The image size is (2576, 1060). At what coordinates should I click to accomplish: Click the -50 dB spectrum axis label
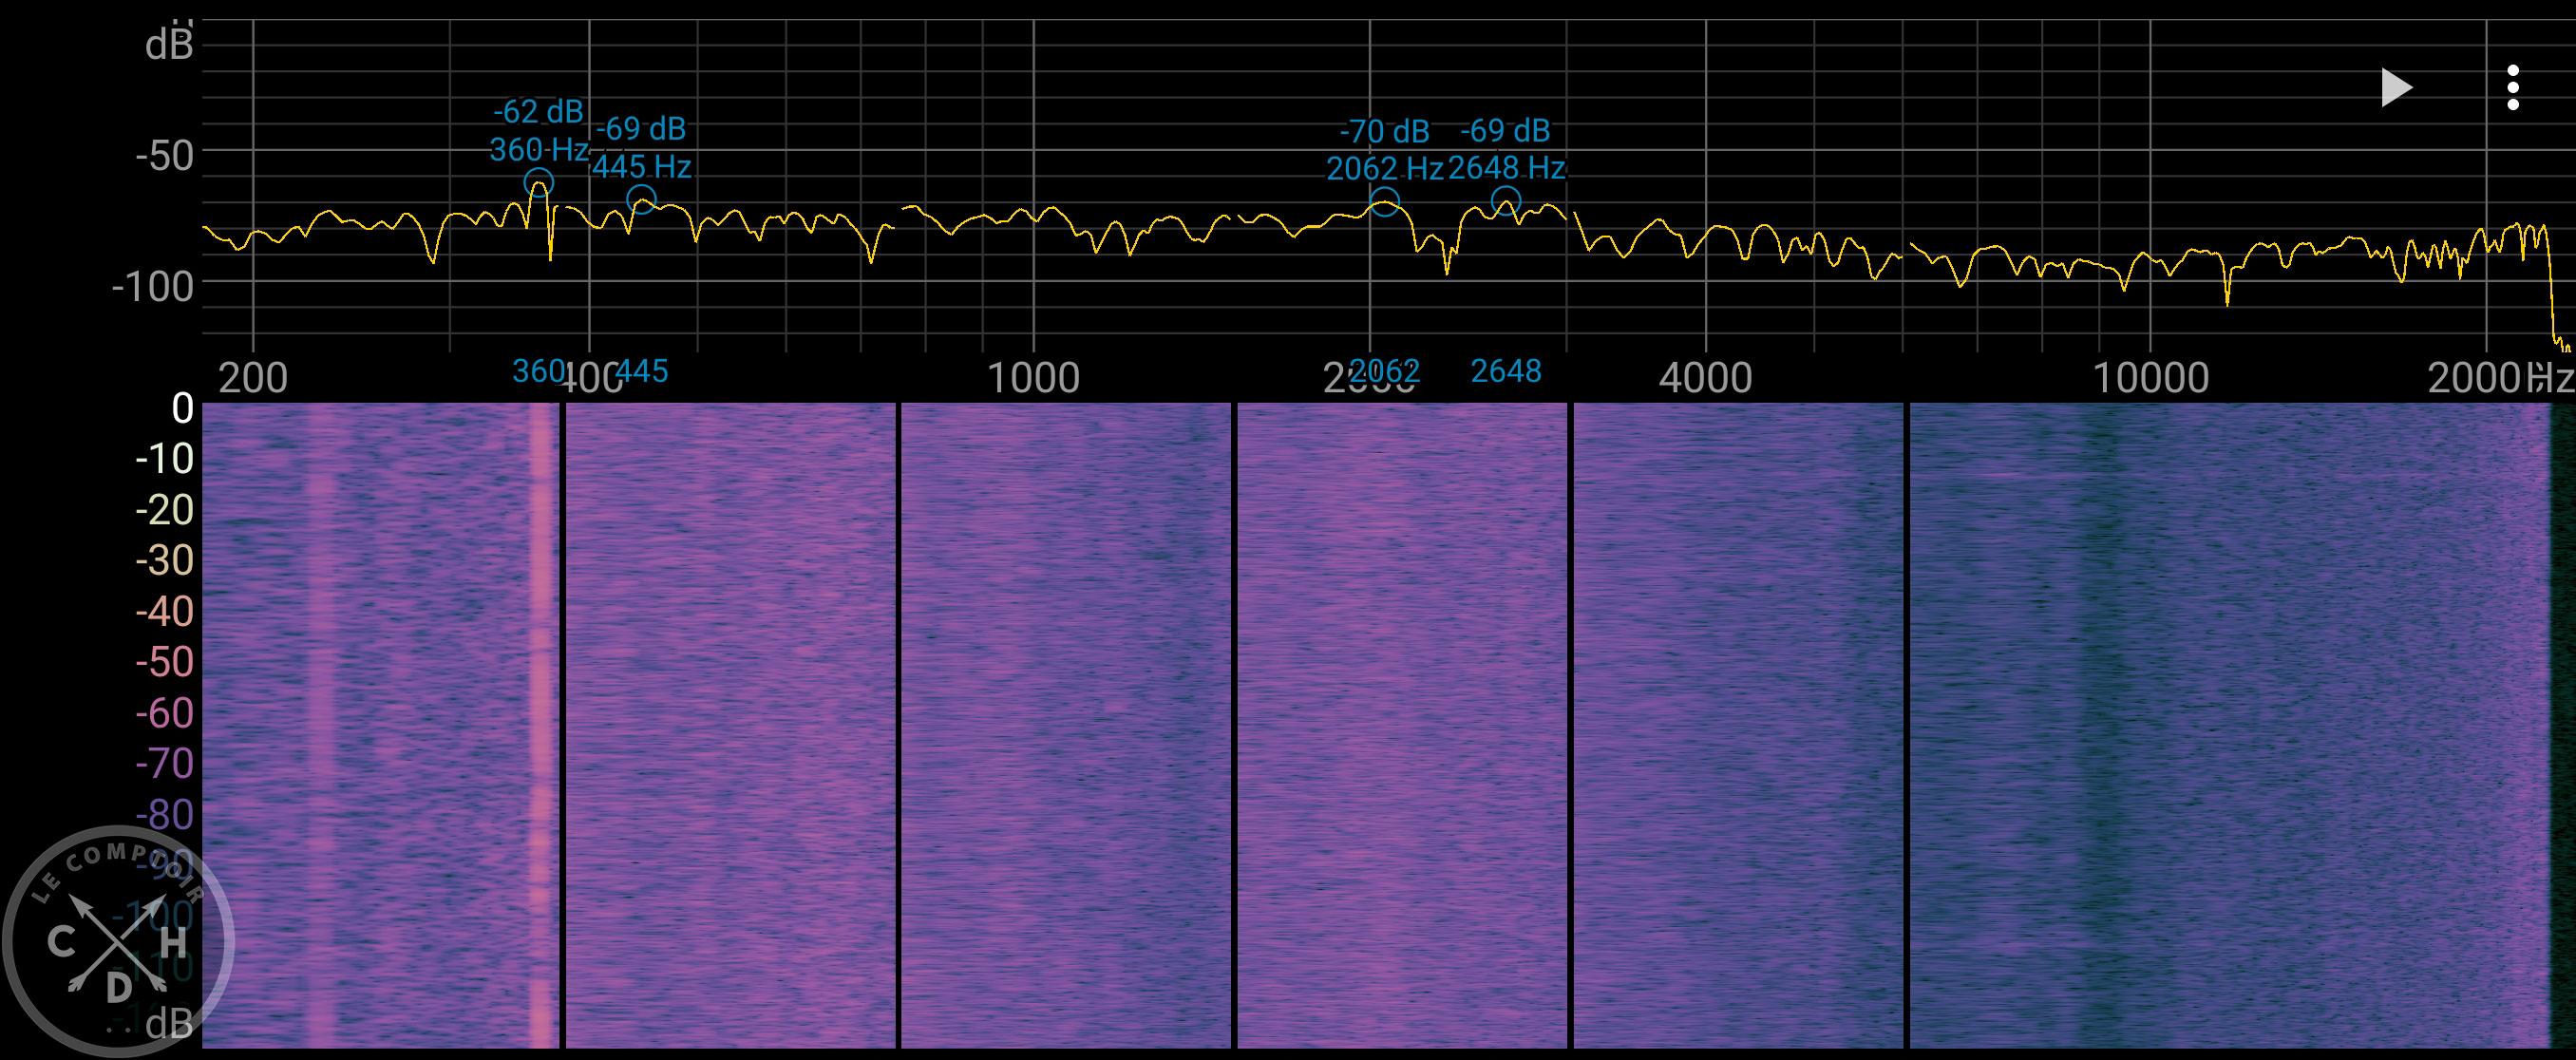coord(164,157)
